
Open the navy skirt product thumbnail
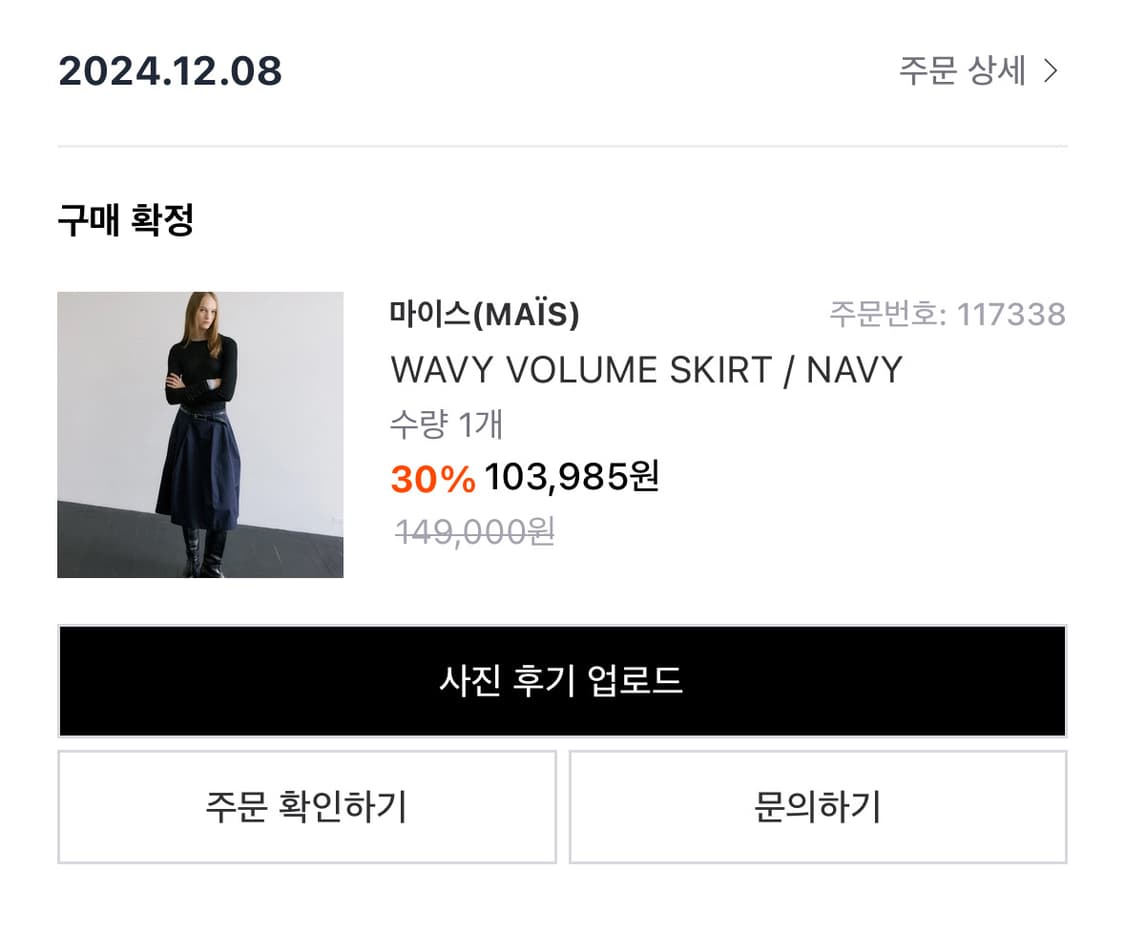pyautogui.click(x=200, y=434)
